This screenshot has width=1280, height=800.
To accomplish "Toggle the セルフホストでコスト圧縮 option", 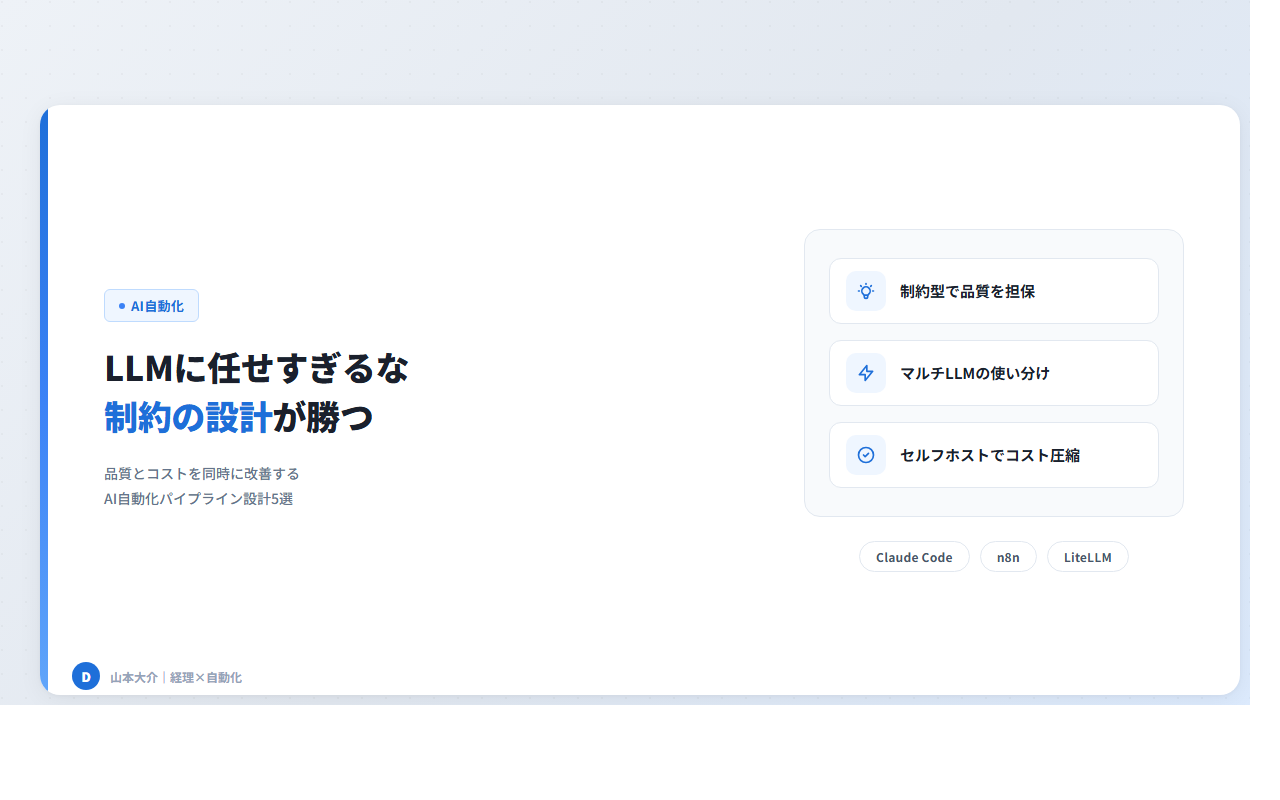I will tap(993, 454).
